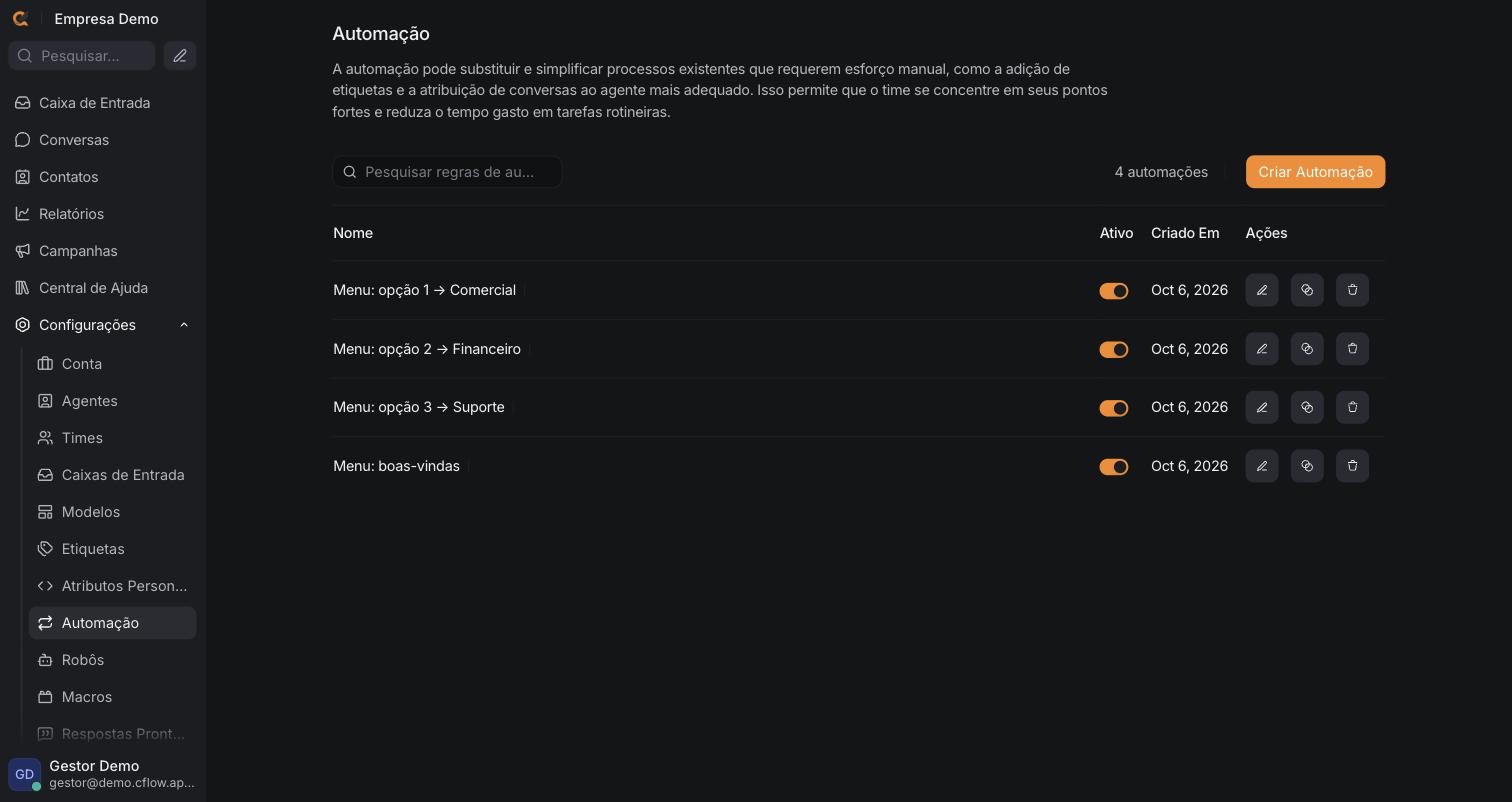Viewport: 1512px width, 802px height.
Task: Focus the "Pesquisar regras de au..." search field
Action: pos(447,172)
